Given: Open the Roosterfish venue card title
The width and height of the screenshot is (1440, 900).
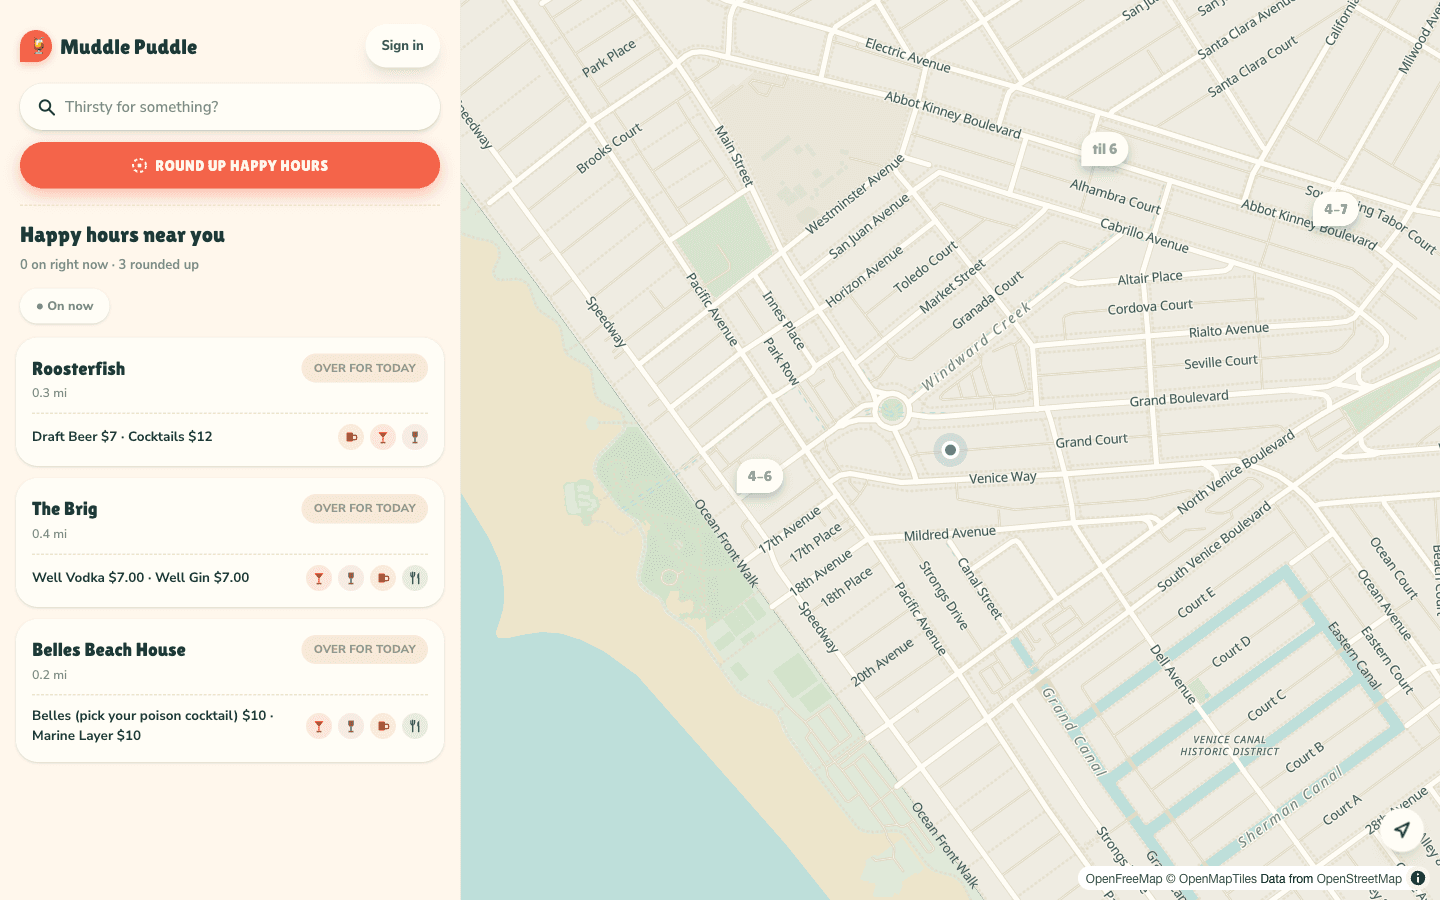Looking at the screenshot, I should click(x=79, y=369).
